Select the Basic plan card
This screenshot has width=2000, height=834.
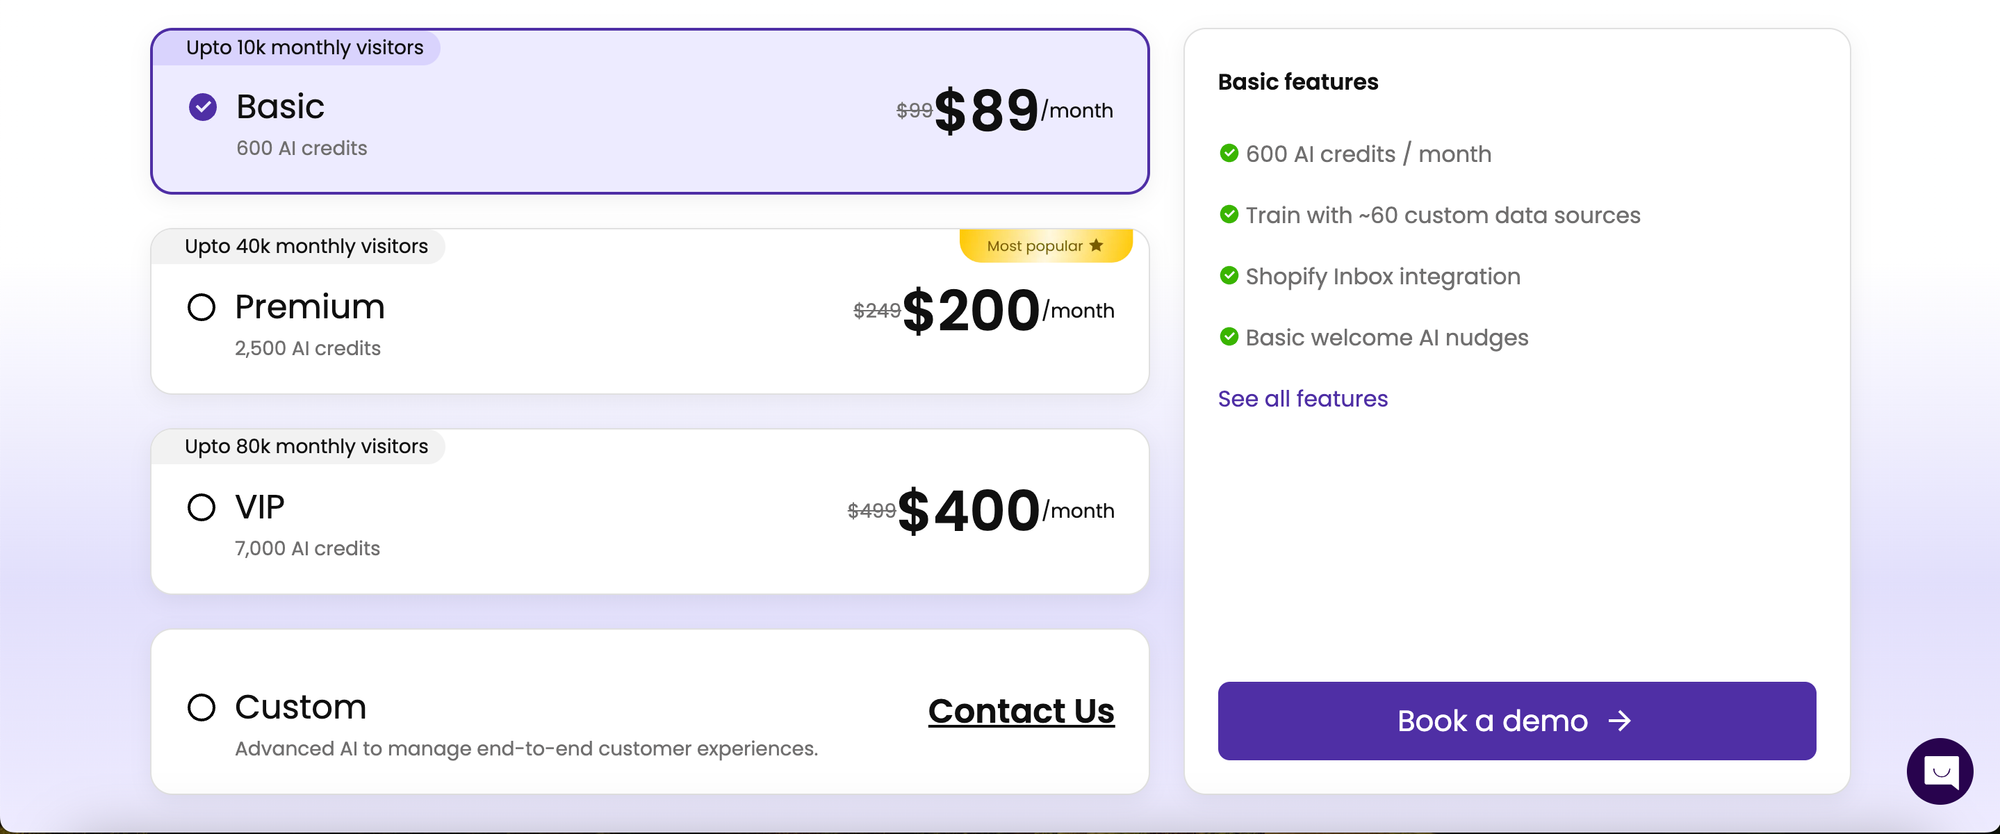pyautogui.click(x=650, y=110)
